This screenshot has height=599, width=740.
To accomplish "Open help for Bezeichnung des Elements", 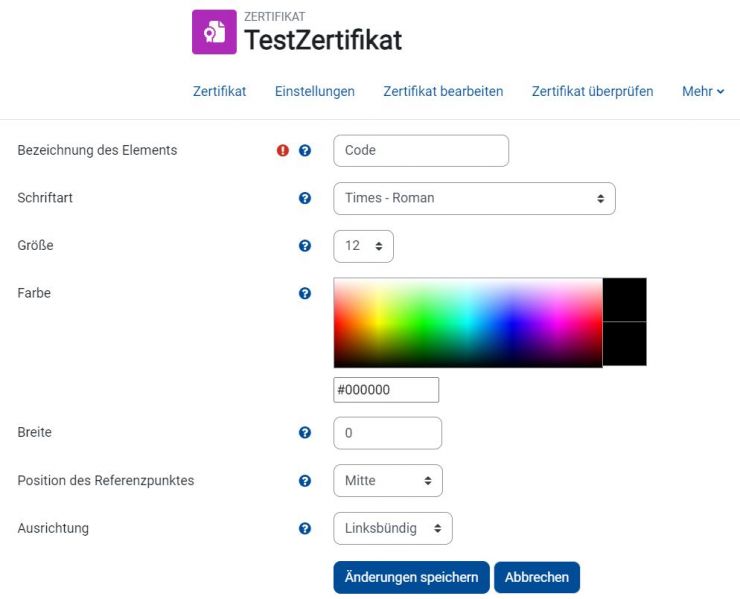I will [x=305, y=150].
